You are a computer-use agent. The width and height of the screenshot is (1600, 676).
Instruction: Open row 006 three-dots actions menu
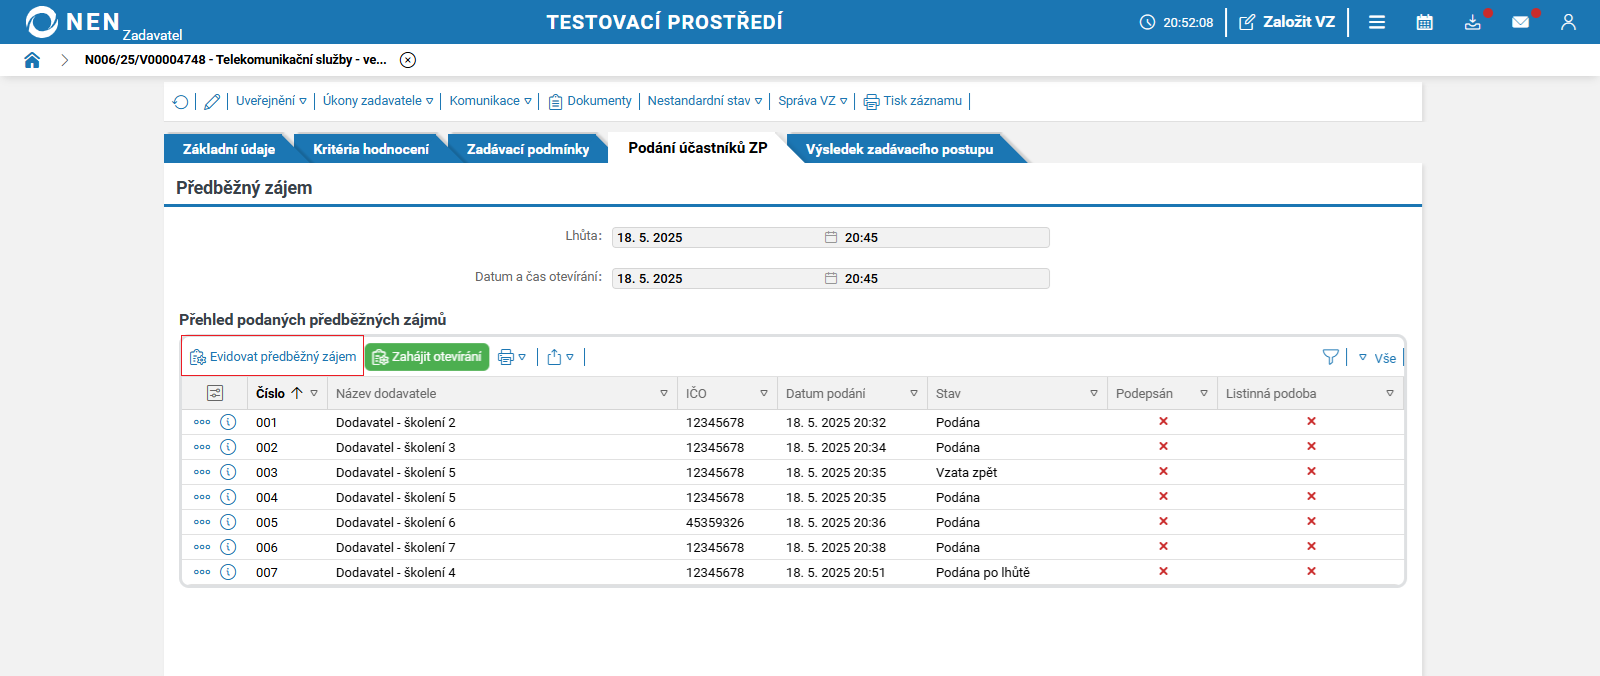(x=202, y=547)
